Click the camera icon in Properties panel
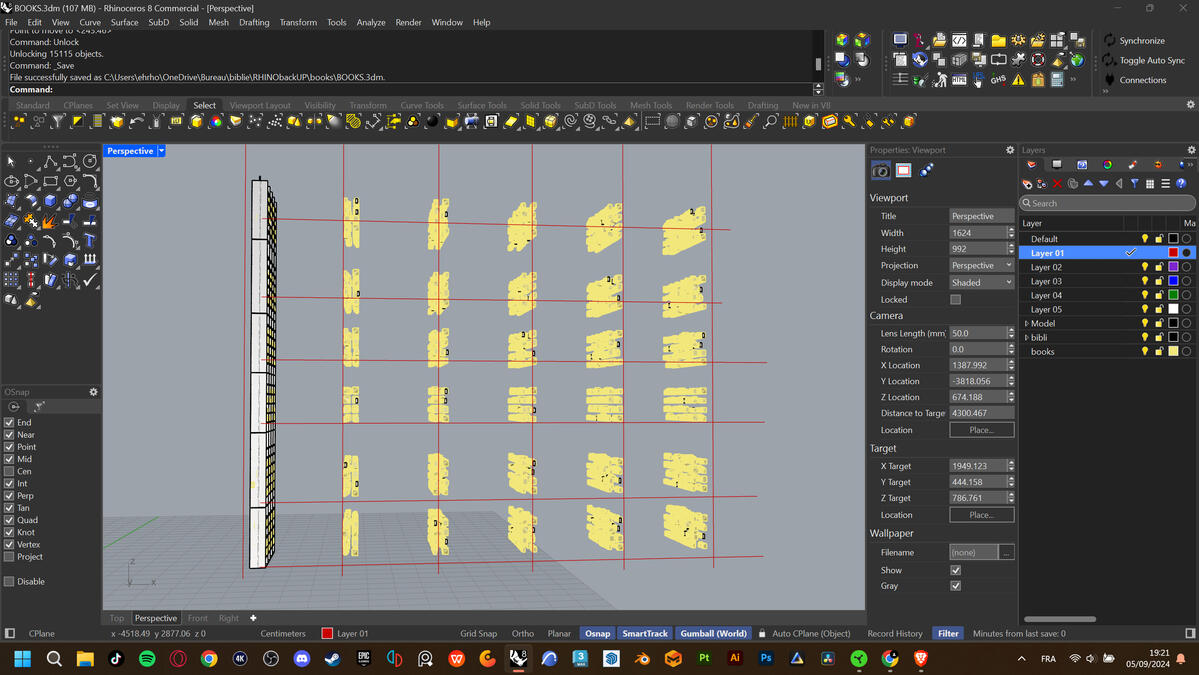 881,171
